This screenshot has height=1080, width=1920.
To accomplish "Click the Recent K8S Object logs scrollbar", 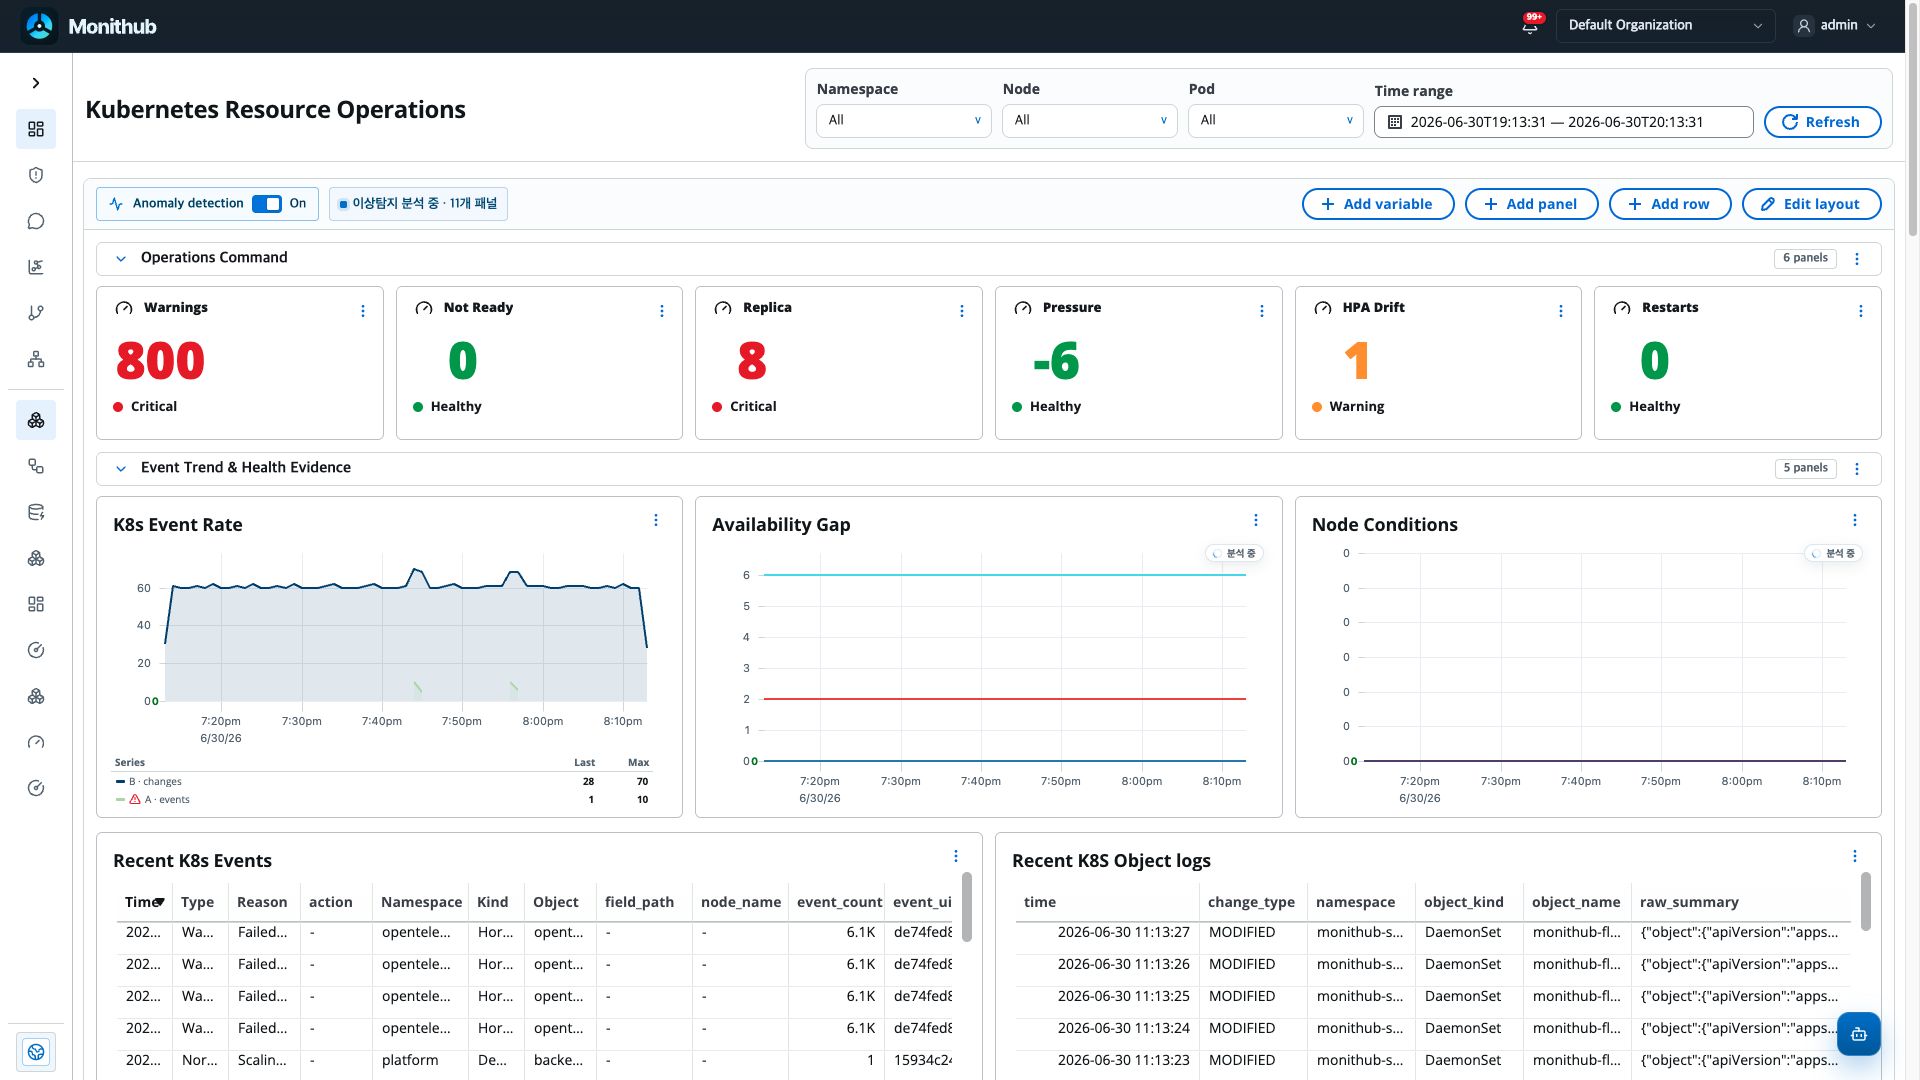I will (1866, 902).
